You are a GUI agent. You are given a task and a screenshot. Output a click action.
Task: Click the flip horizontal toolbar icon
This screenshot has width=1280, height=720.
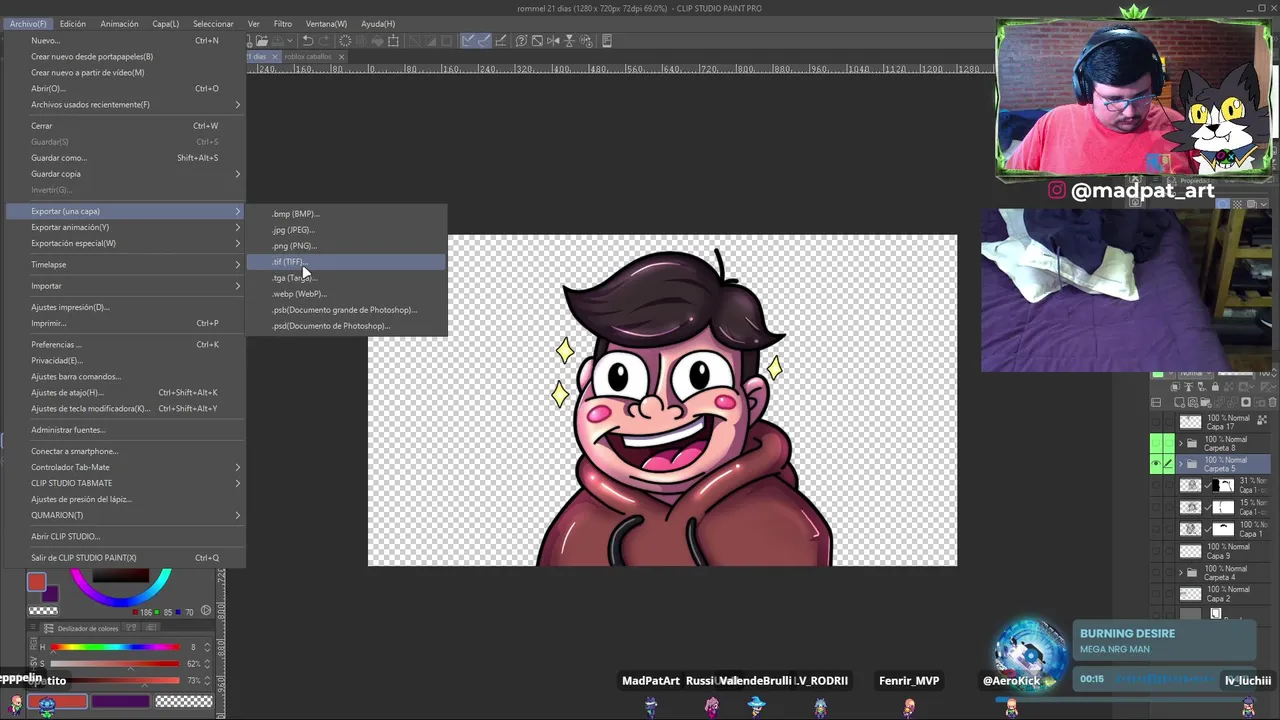click(553, 41)
